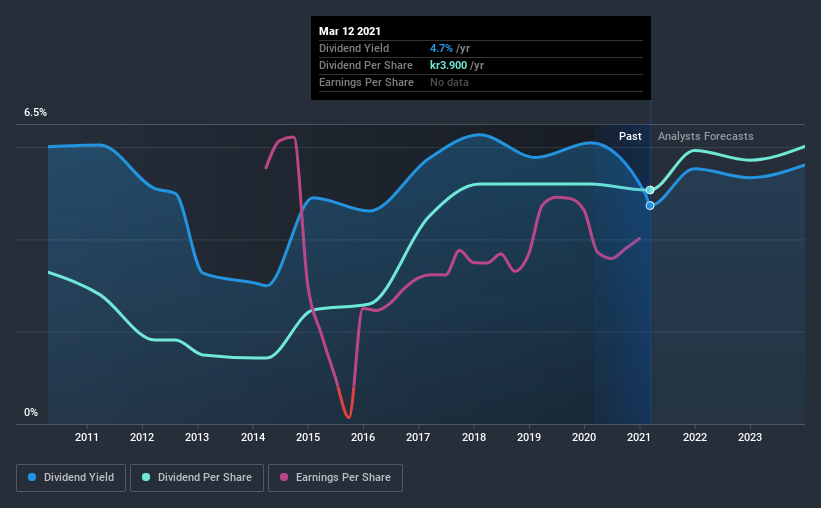Click the 2015 x-axis year label
Screen dimensions: 821x508
[x=308, y=437]
